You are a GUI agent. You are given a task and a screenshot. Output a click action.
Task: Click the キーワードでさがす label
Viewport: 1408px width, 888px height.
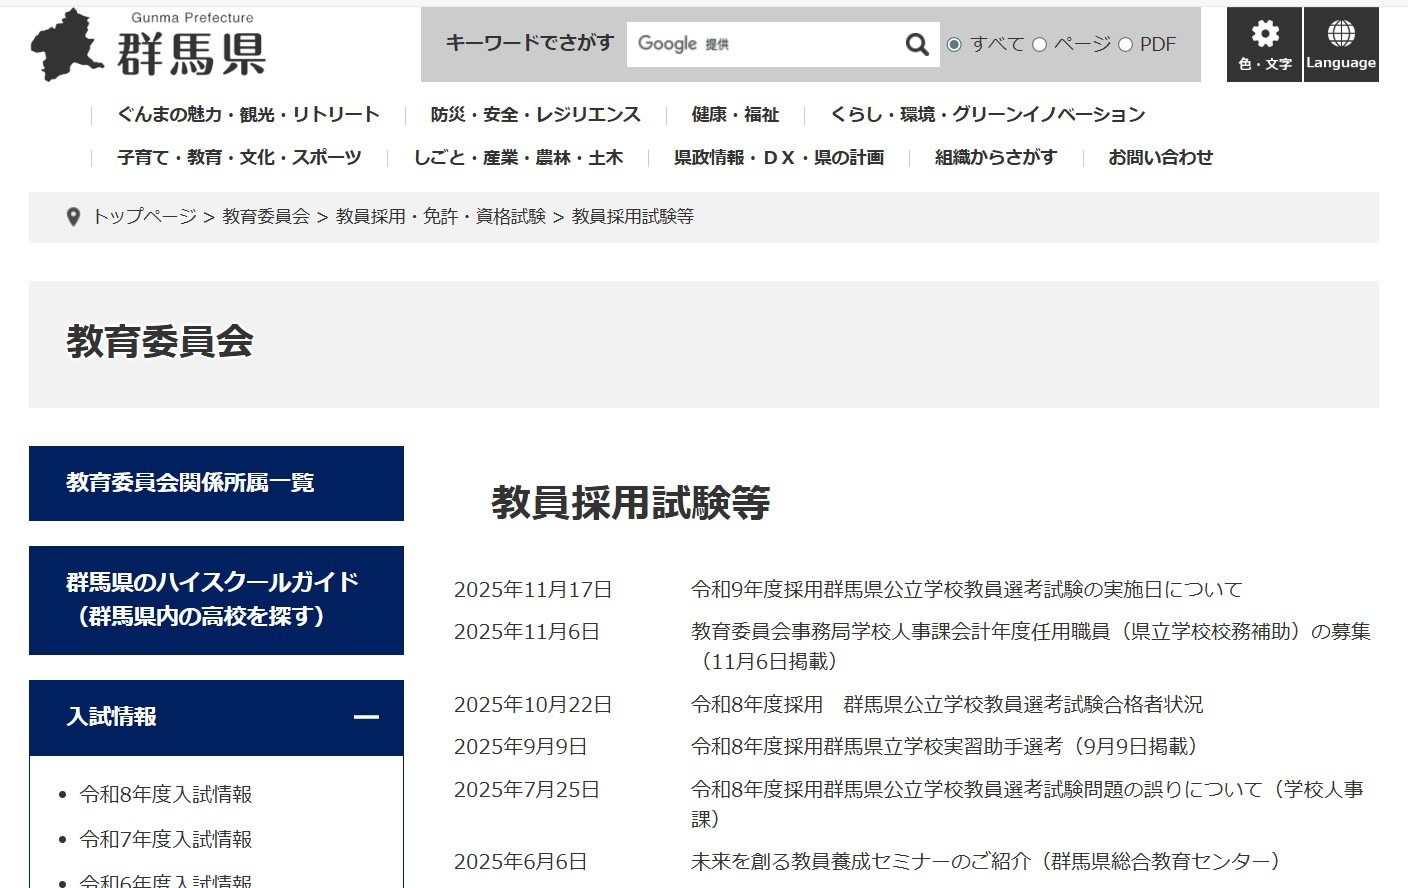(x=529, y=43)
